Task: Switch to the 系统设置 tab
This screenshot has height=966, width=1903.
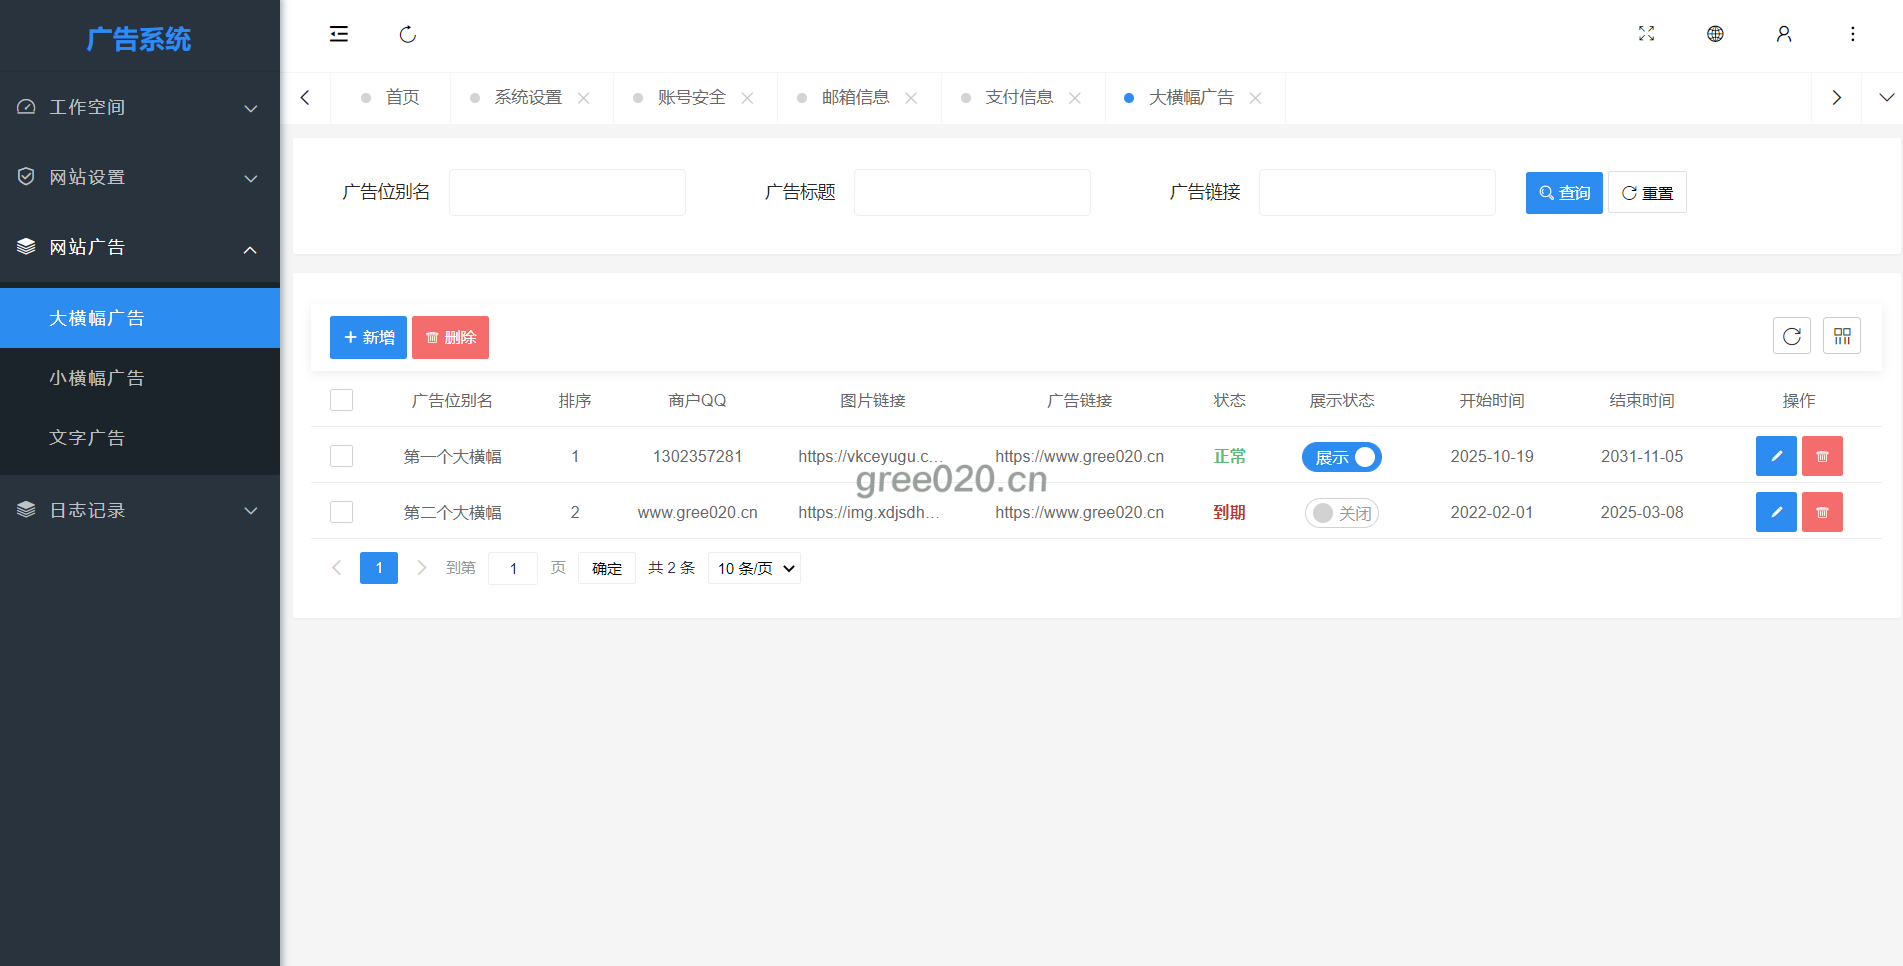Action: point(528,97)
